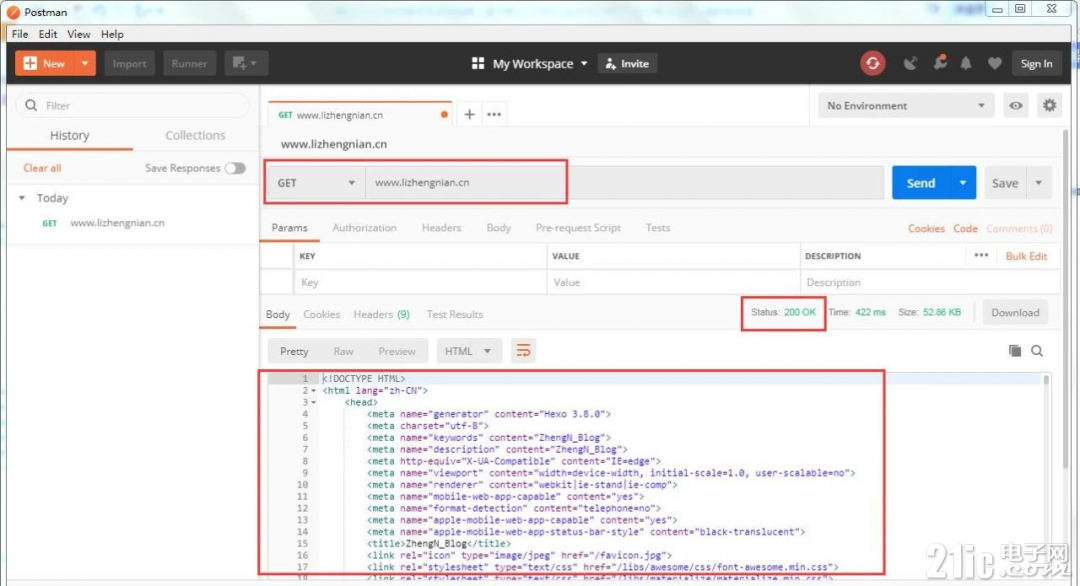Open new window icon button
The width and height of the screenshot is (1080, 586).
pyautogui.click(x=245, y=63)
